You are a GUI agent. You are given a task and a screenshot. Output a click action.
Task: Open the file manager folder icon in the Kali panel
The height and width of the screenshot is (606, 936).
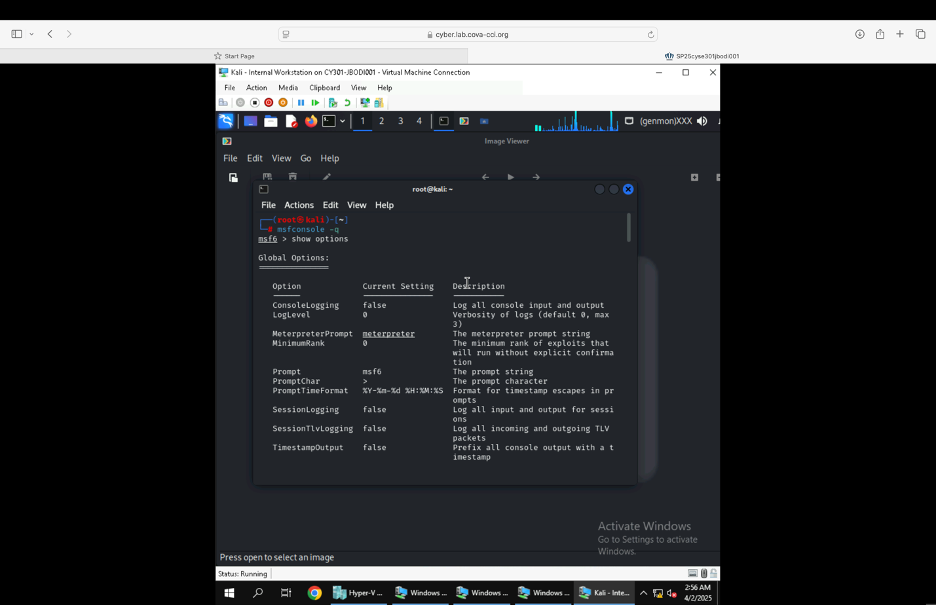click(x=271, y=121)
